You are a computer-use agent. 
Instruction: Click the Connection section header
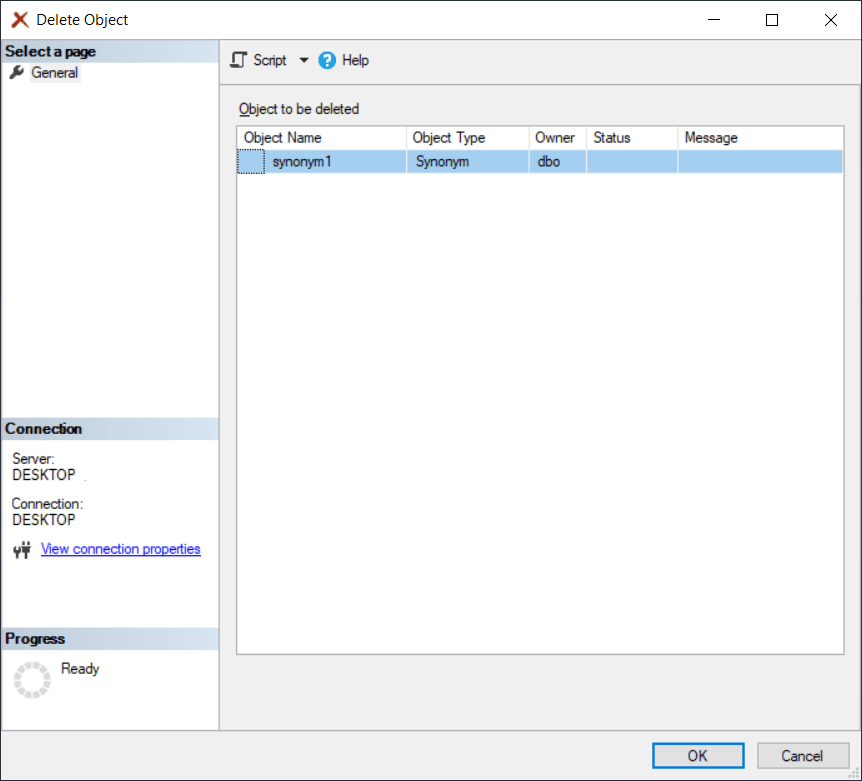pos(110,429)
